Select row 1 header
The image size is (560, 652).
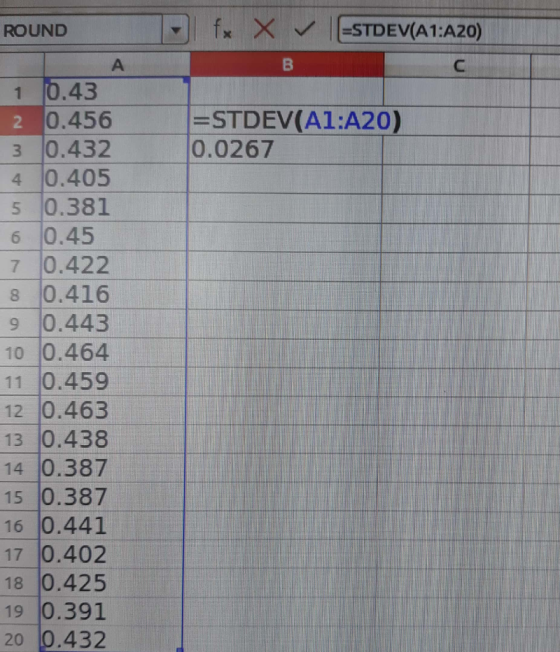pos(21,92)
